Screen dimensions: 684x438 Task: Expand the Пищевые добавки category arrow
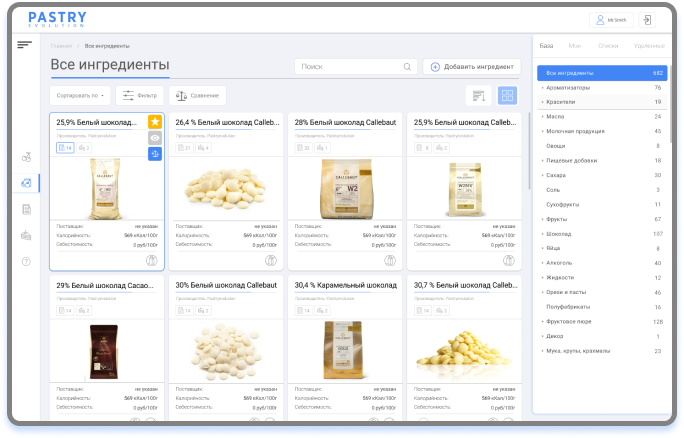542,161
